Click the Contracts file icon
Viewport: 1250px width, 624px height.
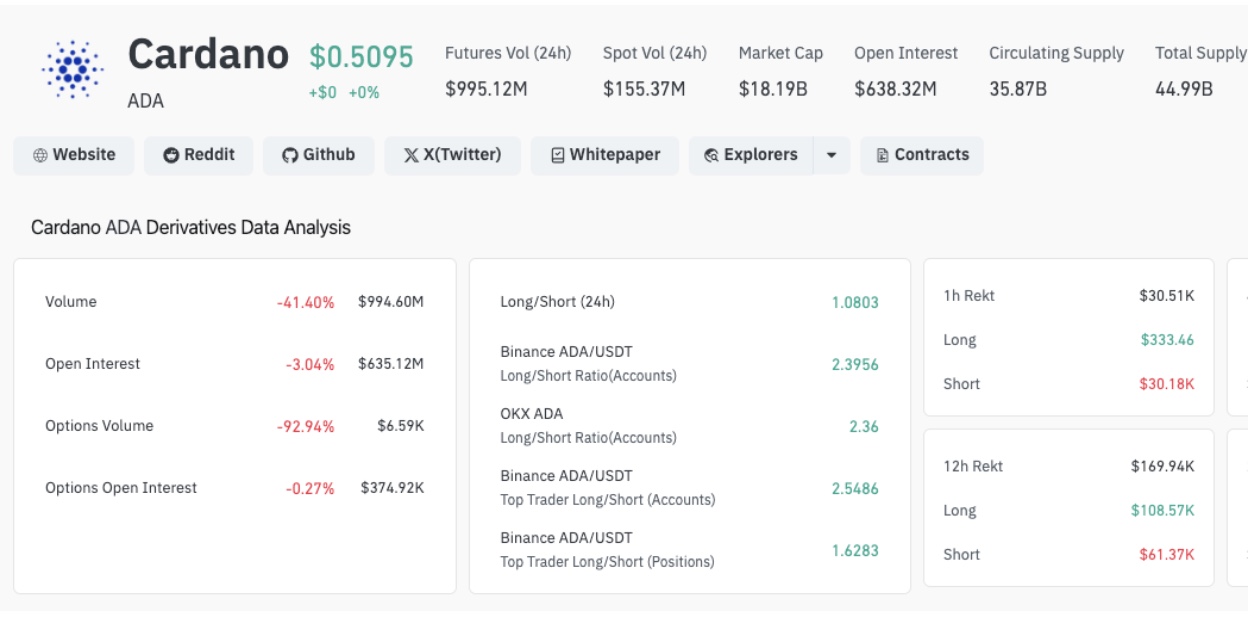(x=882, y=155)
